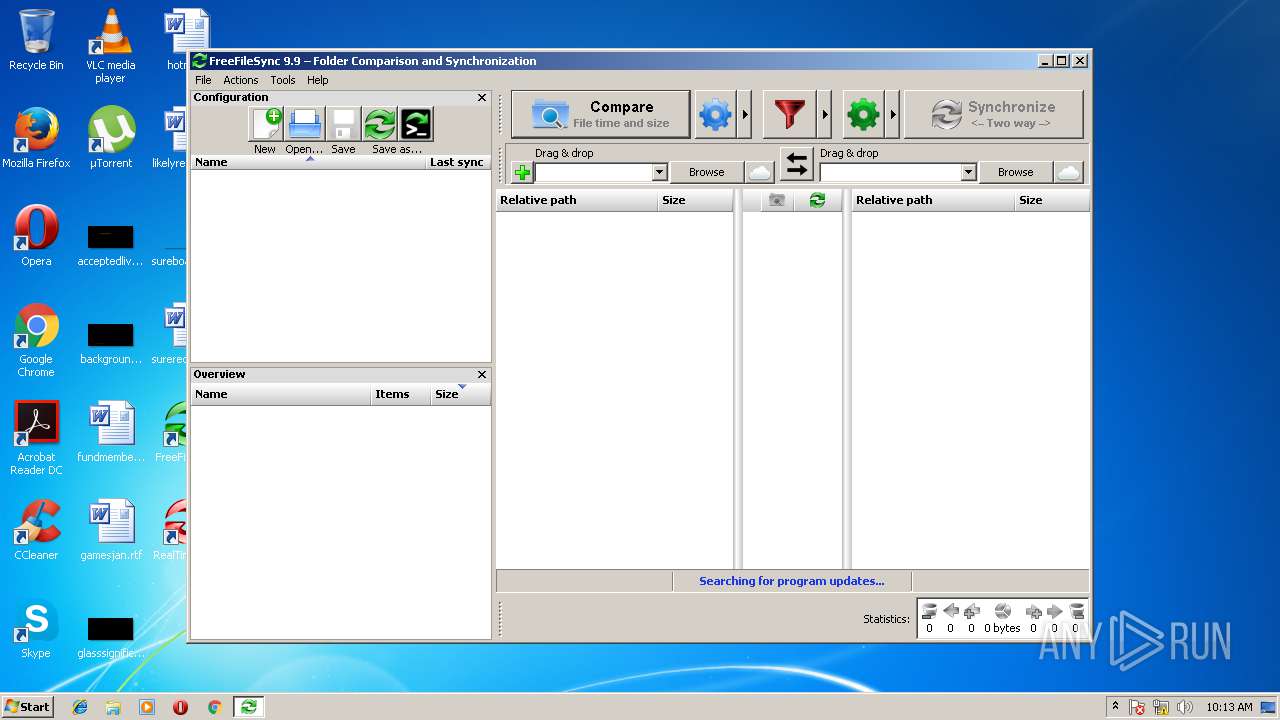The width and height of the screenshot is (1280, 720).
Task: Open synchronization settings green gear
Action: click(x=863, y=115)
